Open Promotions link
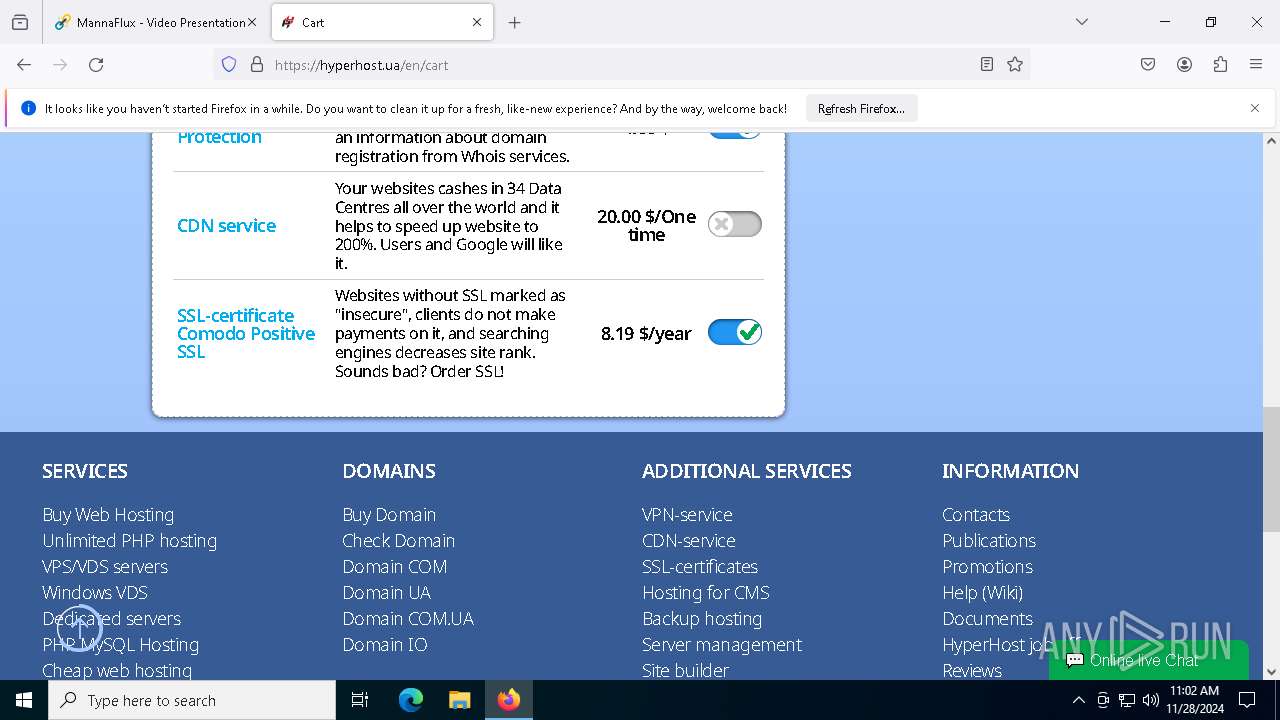 987,566
